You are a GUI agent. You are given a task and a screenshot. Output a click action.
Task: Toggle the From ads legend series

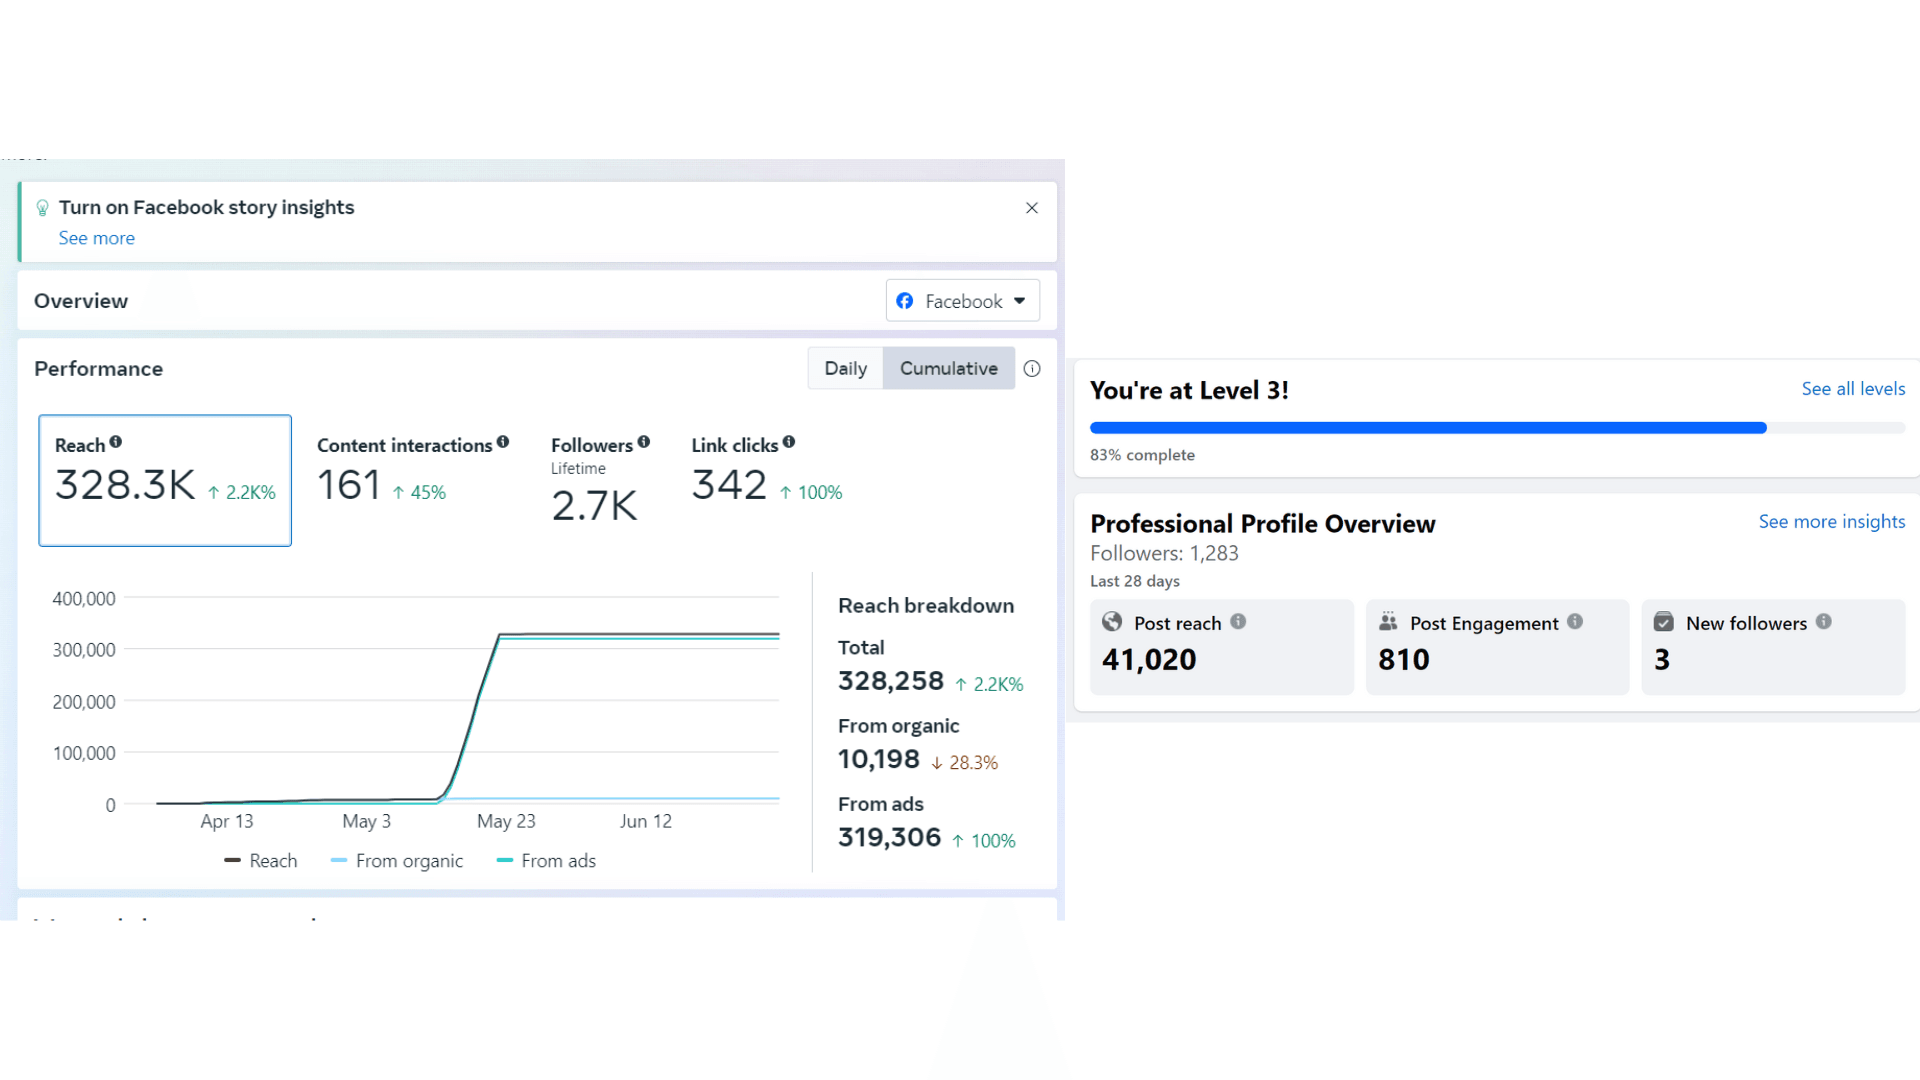pyautogui.click(x=546, y=861)
